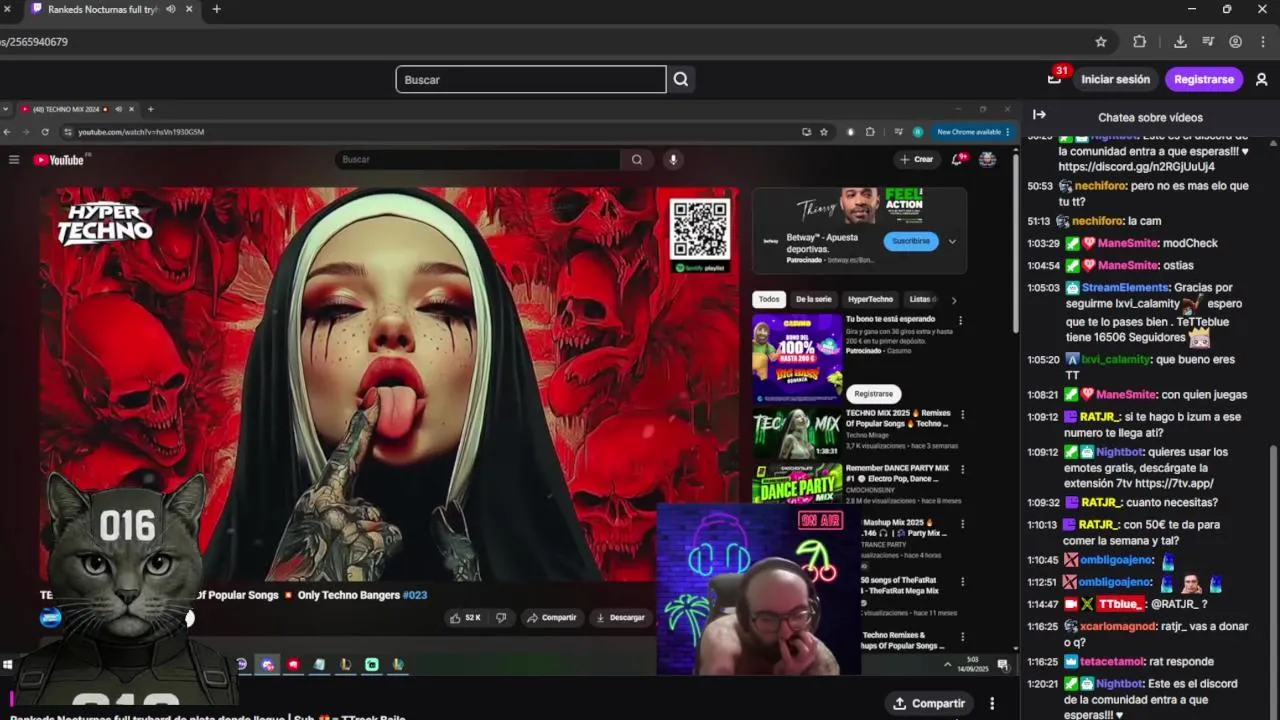Open more options for TECHNO MIX 2025

tap(963, 414)
